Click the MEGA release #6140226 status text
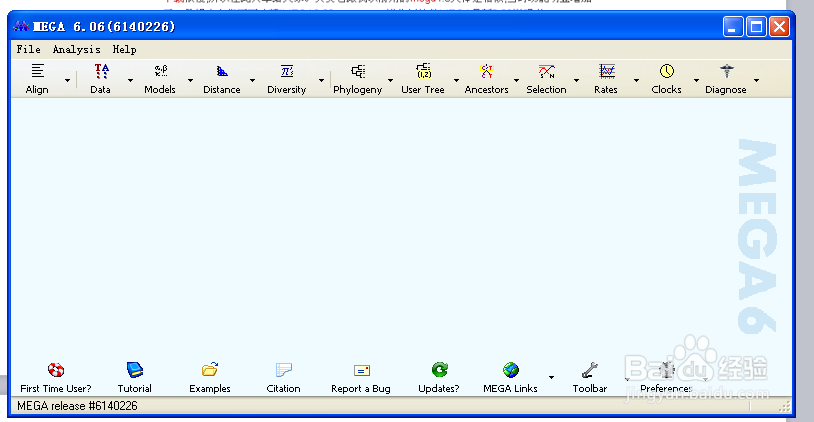The height and width of the screenshot is (422, 814). coord(77,406)
